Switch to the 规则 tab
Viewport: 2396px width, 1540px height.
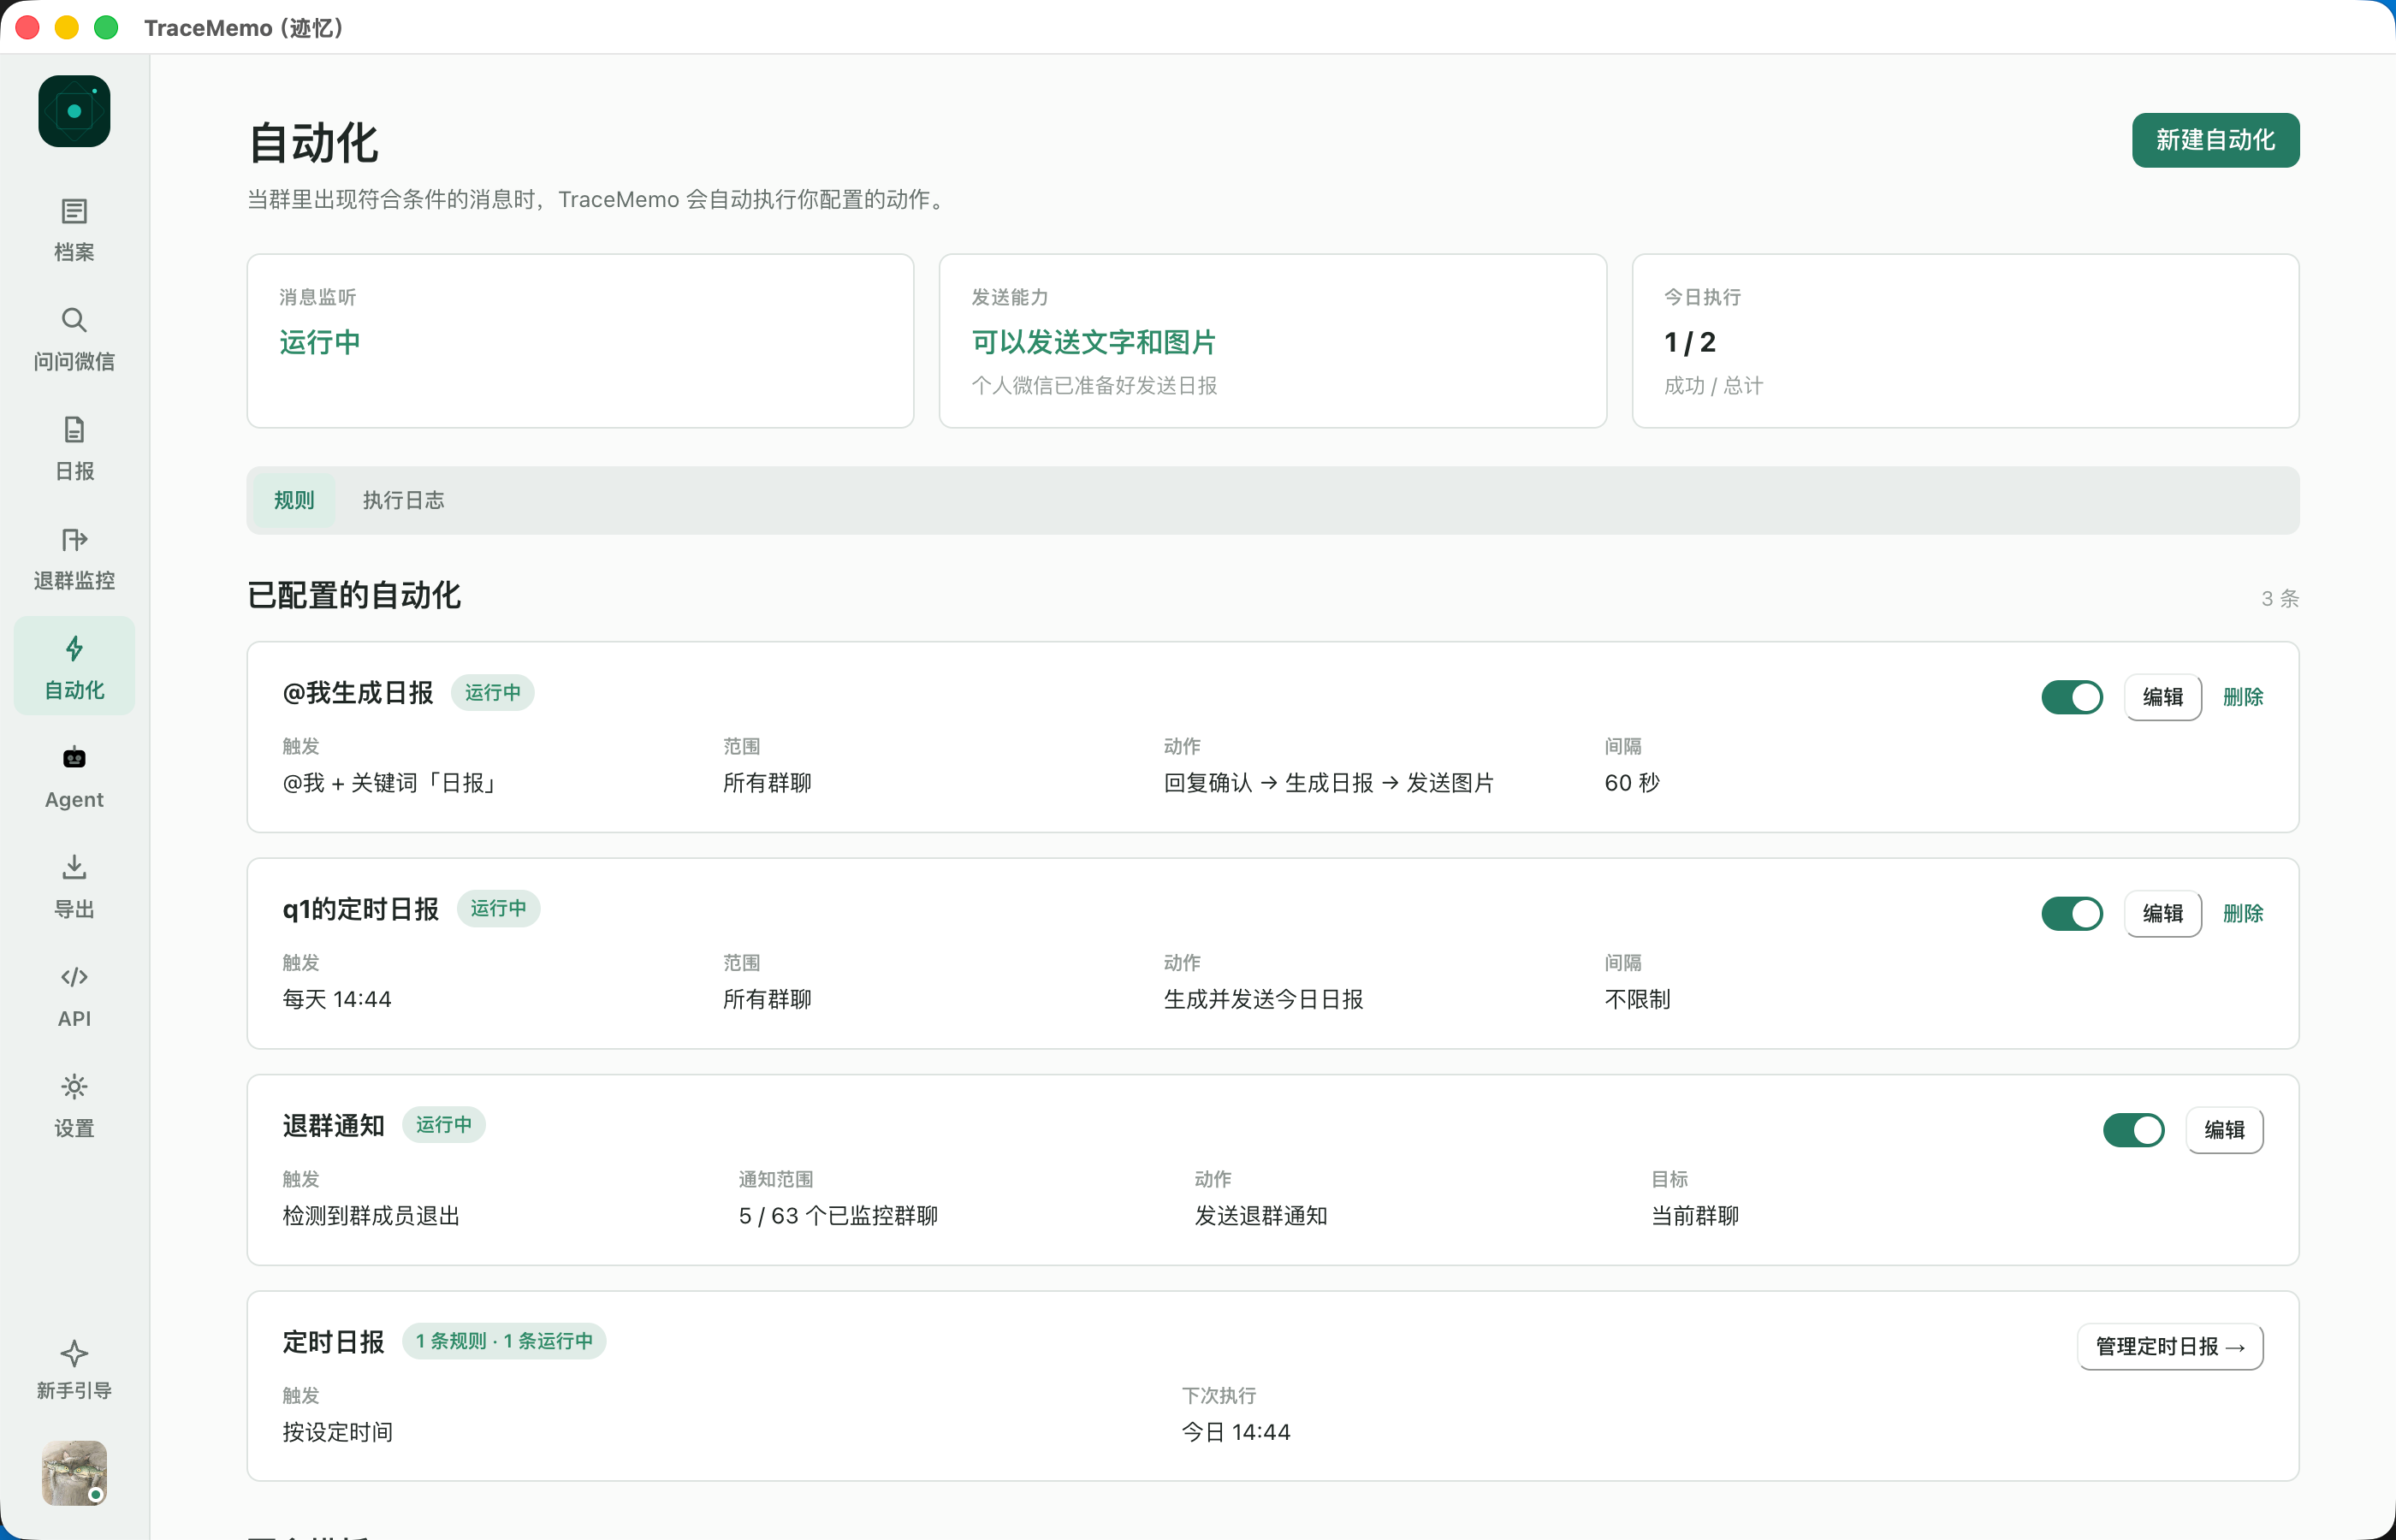click(x=294, y=500)
